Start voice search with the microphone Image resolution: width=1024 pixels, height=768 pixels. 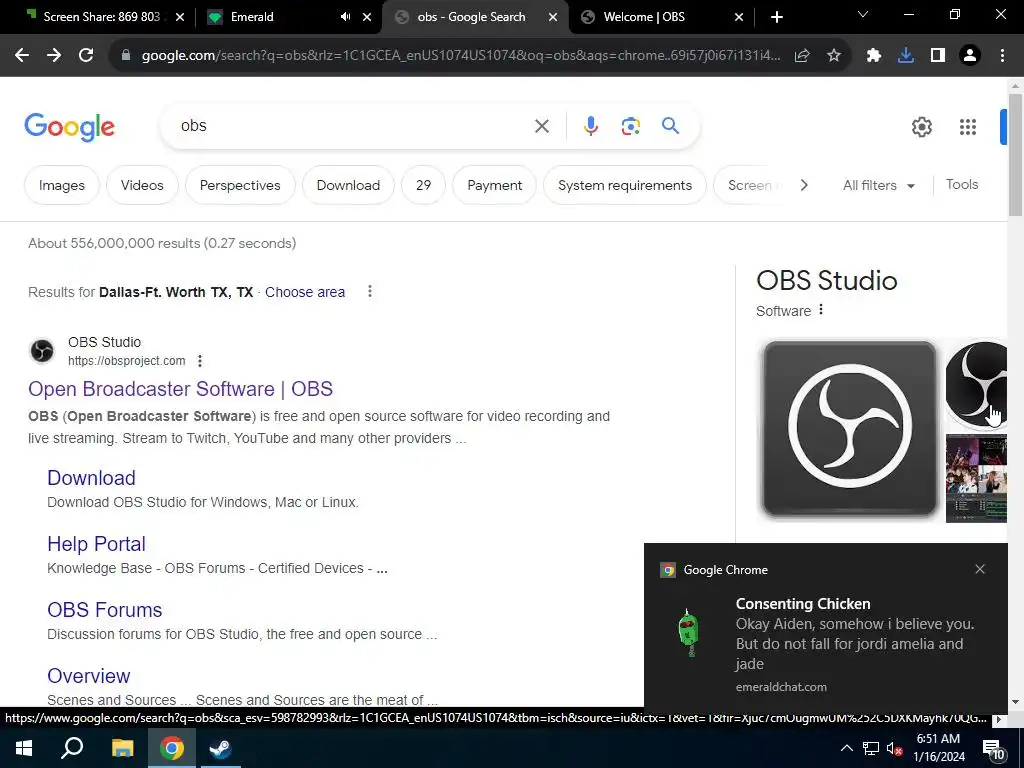point(591,126)
